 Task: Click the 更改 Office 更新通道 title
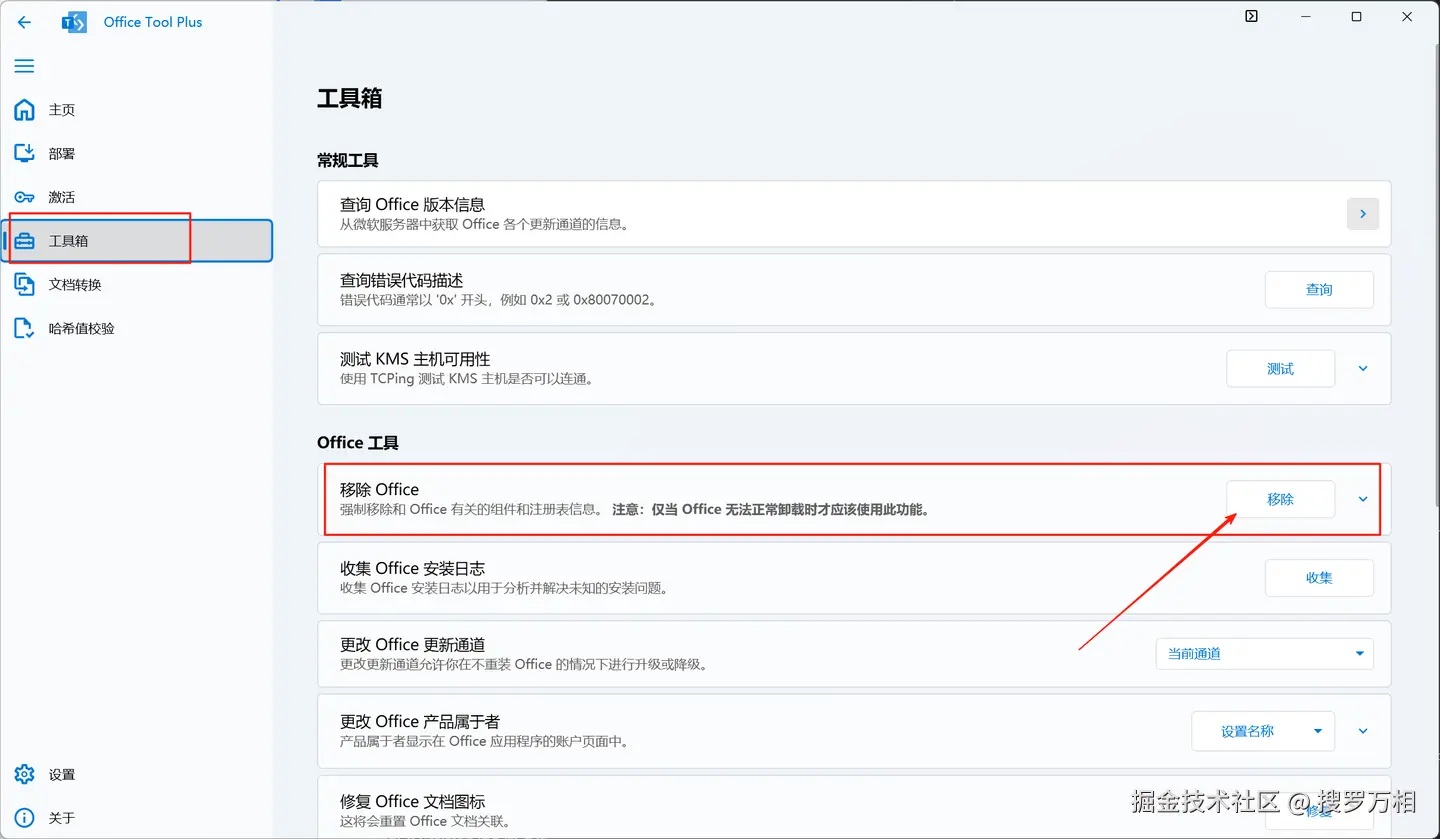[x=412, y=645]
